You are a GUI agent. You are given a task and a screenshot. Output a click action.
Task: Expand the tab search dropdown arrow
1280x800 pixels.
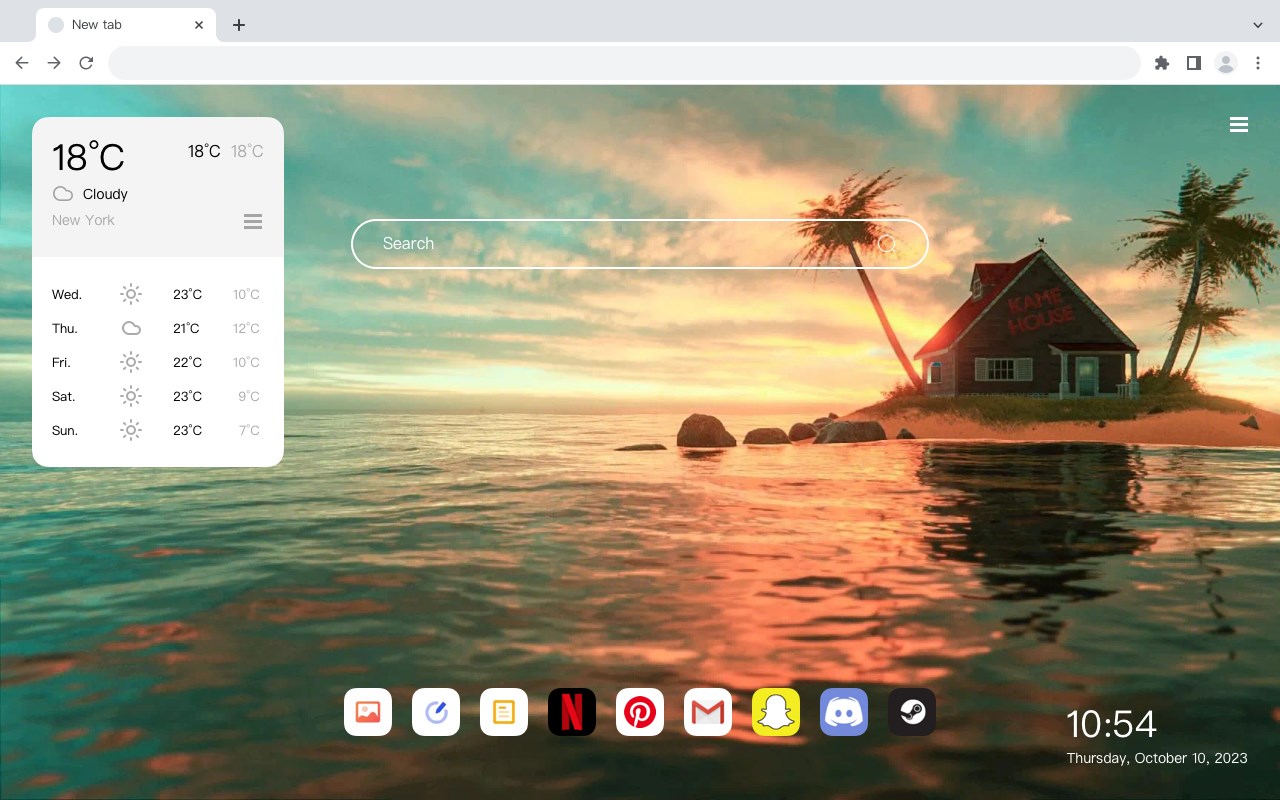(1258, 25)
